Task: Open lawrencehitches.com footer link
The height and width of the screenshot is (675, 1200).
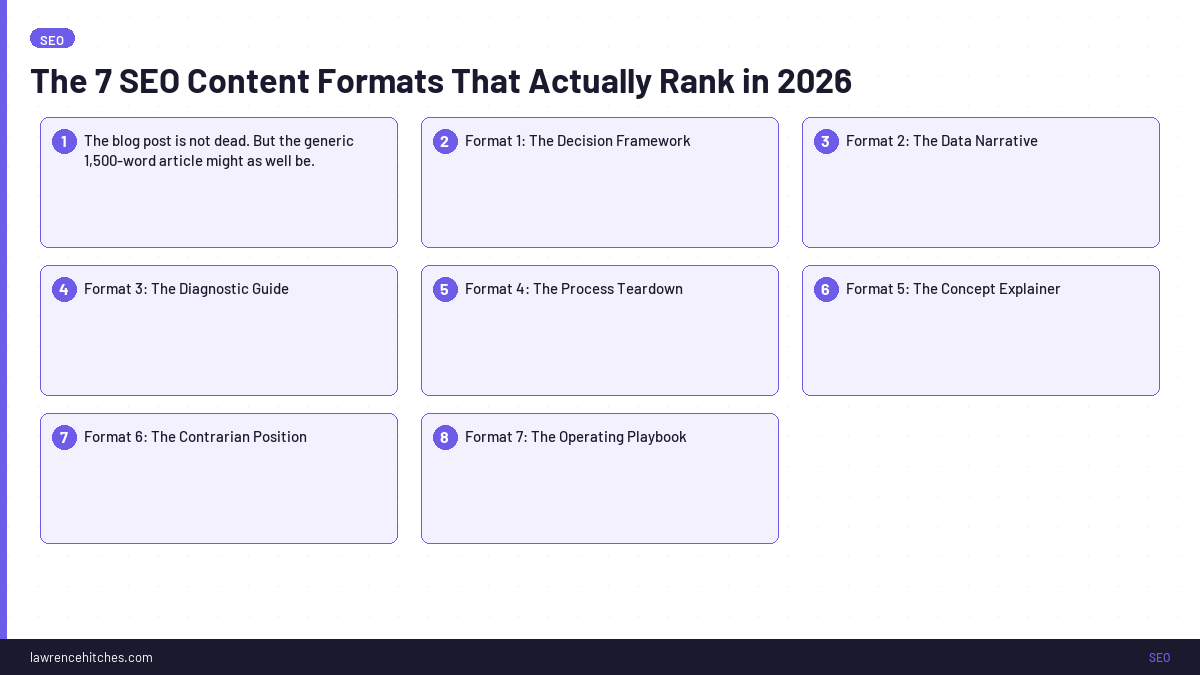Action: 91,657
